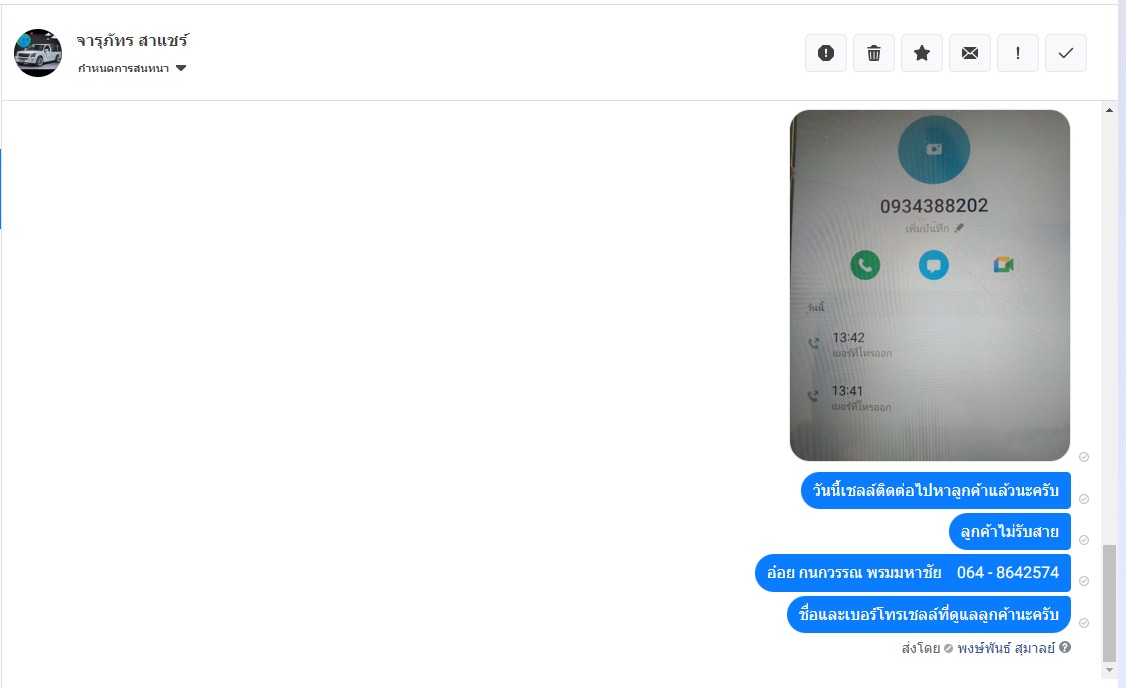Open contact name จารุภัทร สาแชร์ in header
1126x688 pixels.
(x=133, y=41)
